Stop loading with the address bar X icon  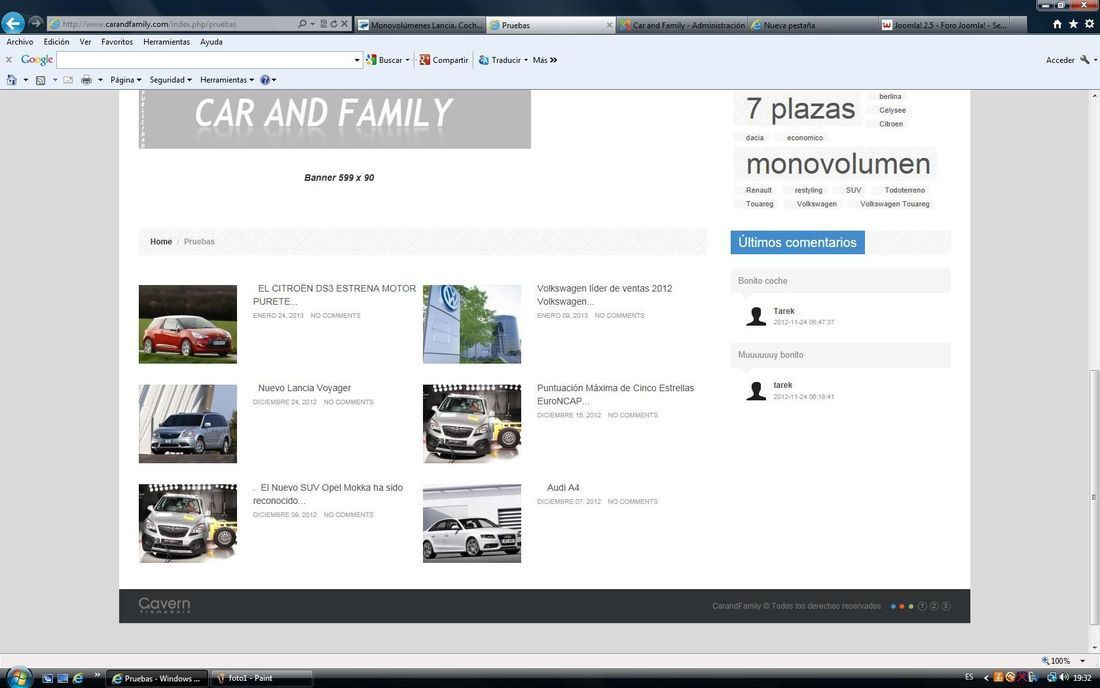point(344,24)
